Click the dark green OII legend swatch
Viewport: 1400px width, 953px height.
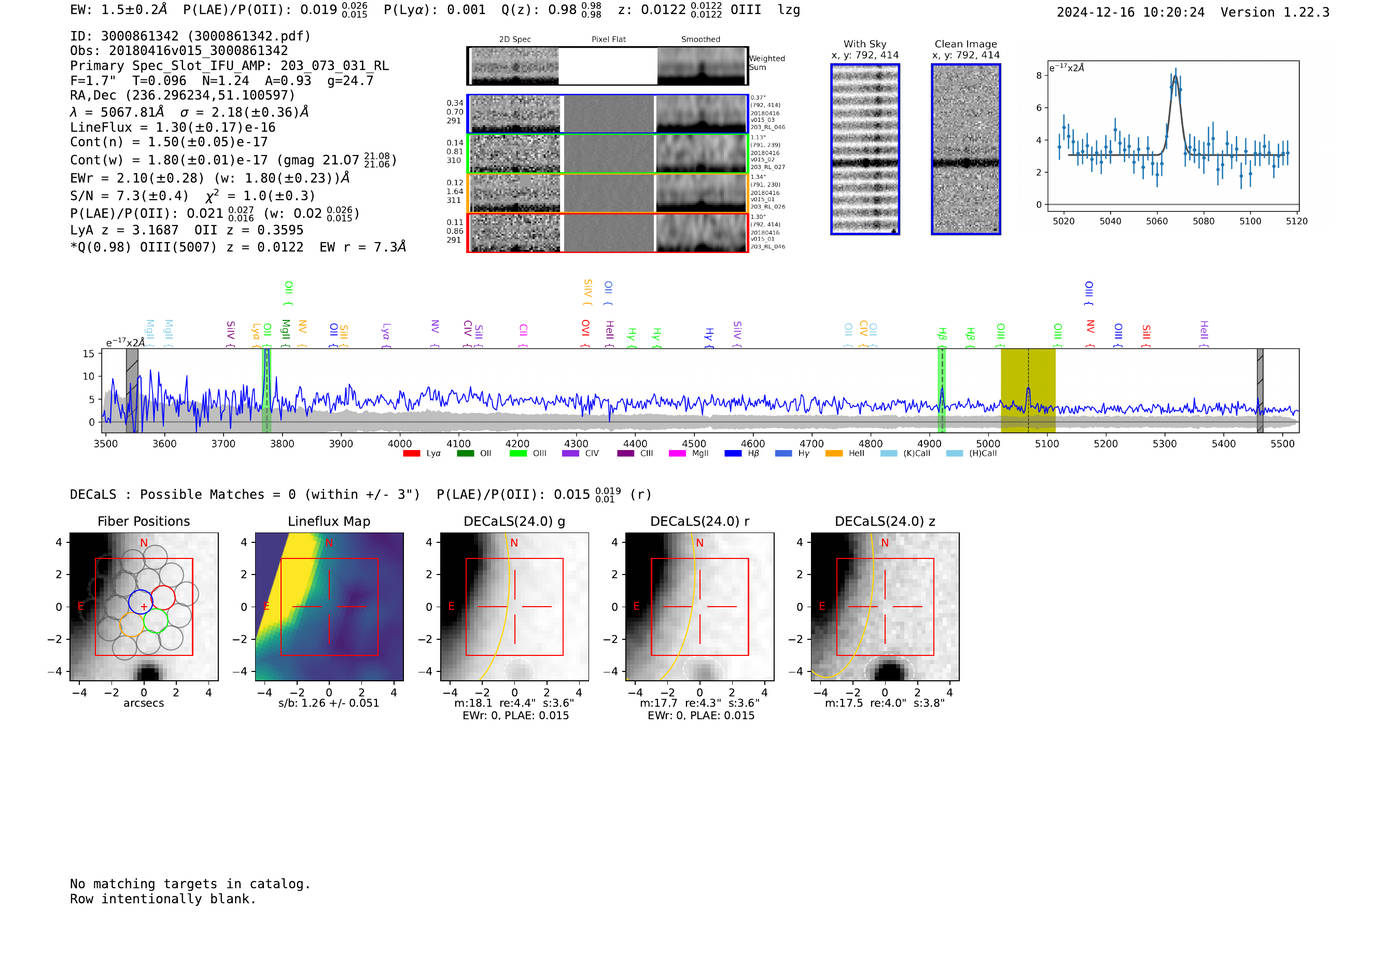coord(465,454)
